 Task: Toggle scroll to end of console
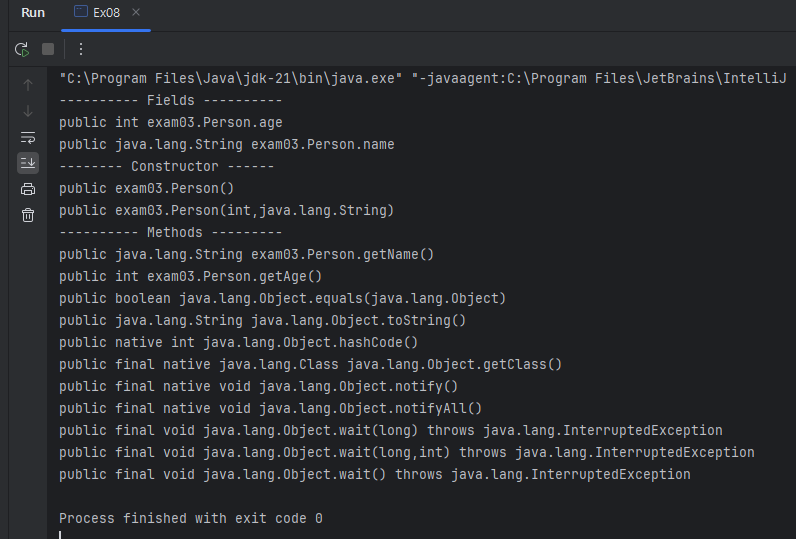tap(28, 162)
